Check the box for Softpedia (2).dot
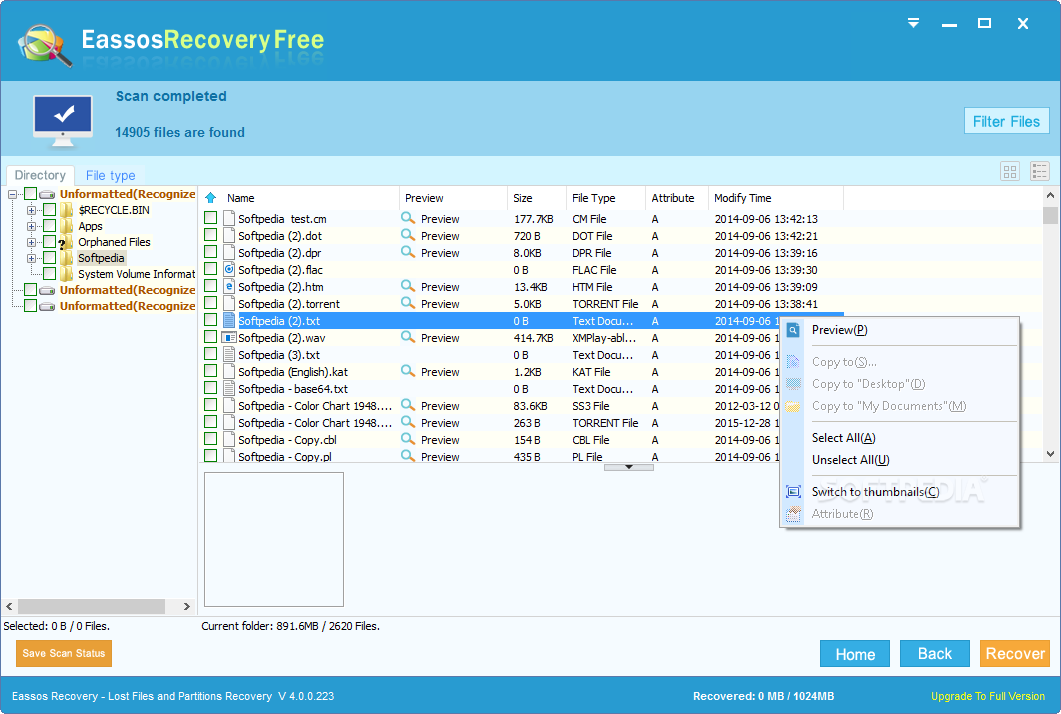This screenshot has height=714, width=1061. [210, 235]
